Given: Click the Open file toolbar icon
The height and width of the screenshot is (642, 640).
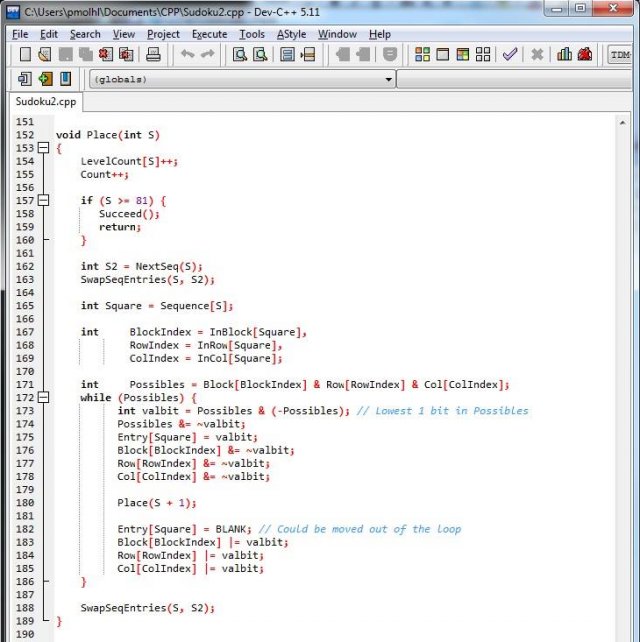Looking at the screenshot, I should click(x=44, y=55).
